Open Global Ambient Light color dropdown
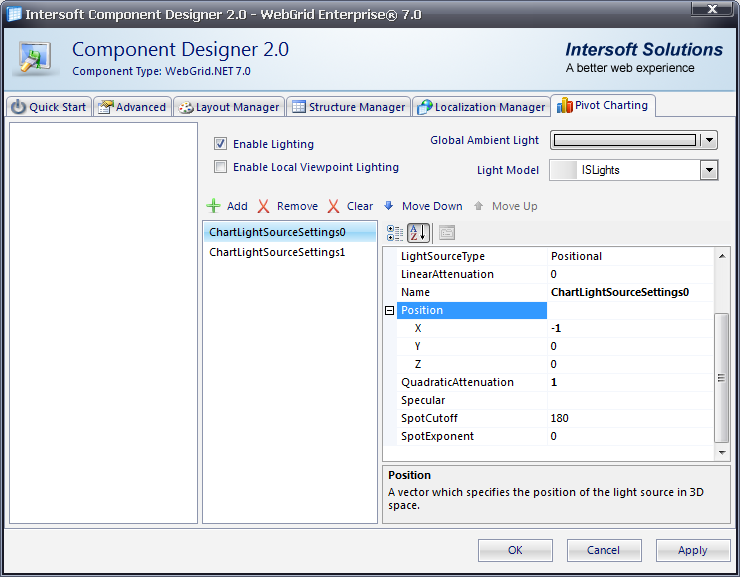 pyautogui.click(x=709, y=140)
